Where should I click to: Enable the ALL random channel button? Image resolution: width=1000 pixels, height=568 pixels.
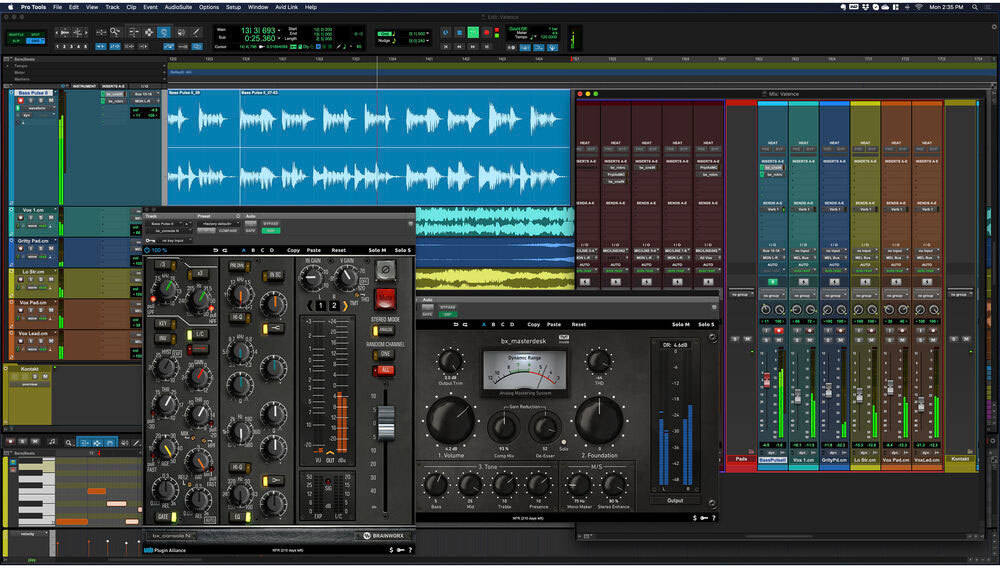pos(385,370)
